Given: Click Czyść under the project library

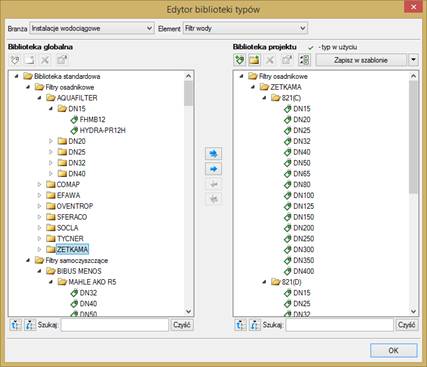Looking at the screenshot, I should coord(406,325).
